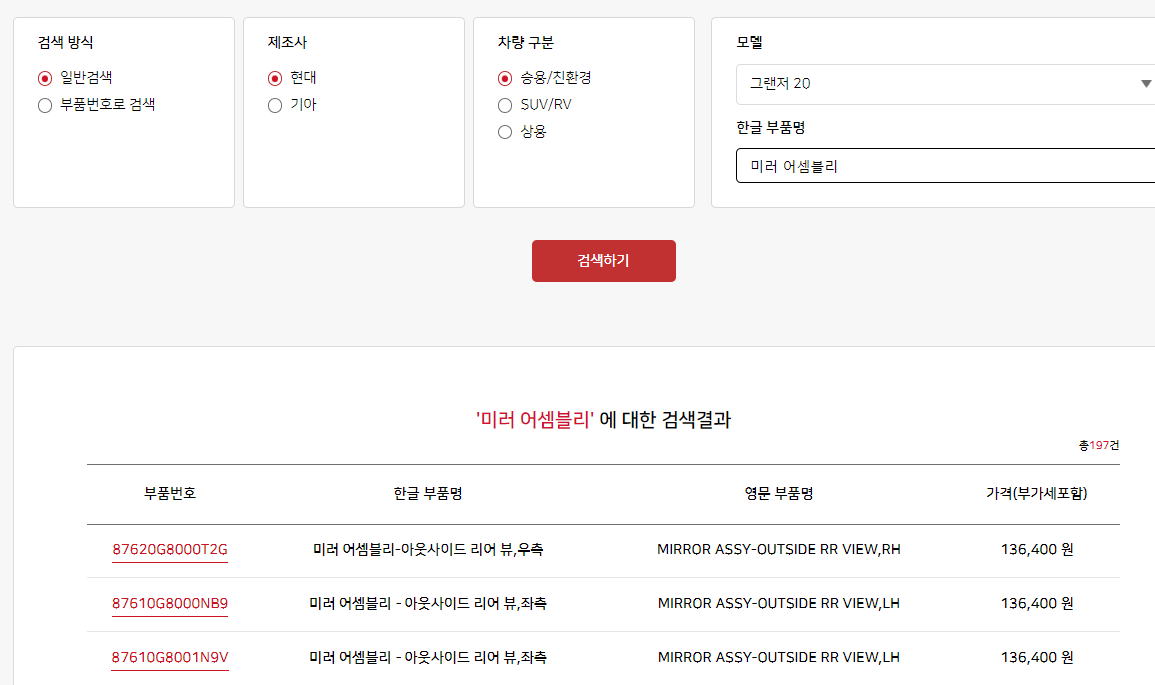Open part number 87620G8000T2G details
This screenshot has height=685, width=1155.
pos(170,549)
